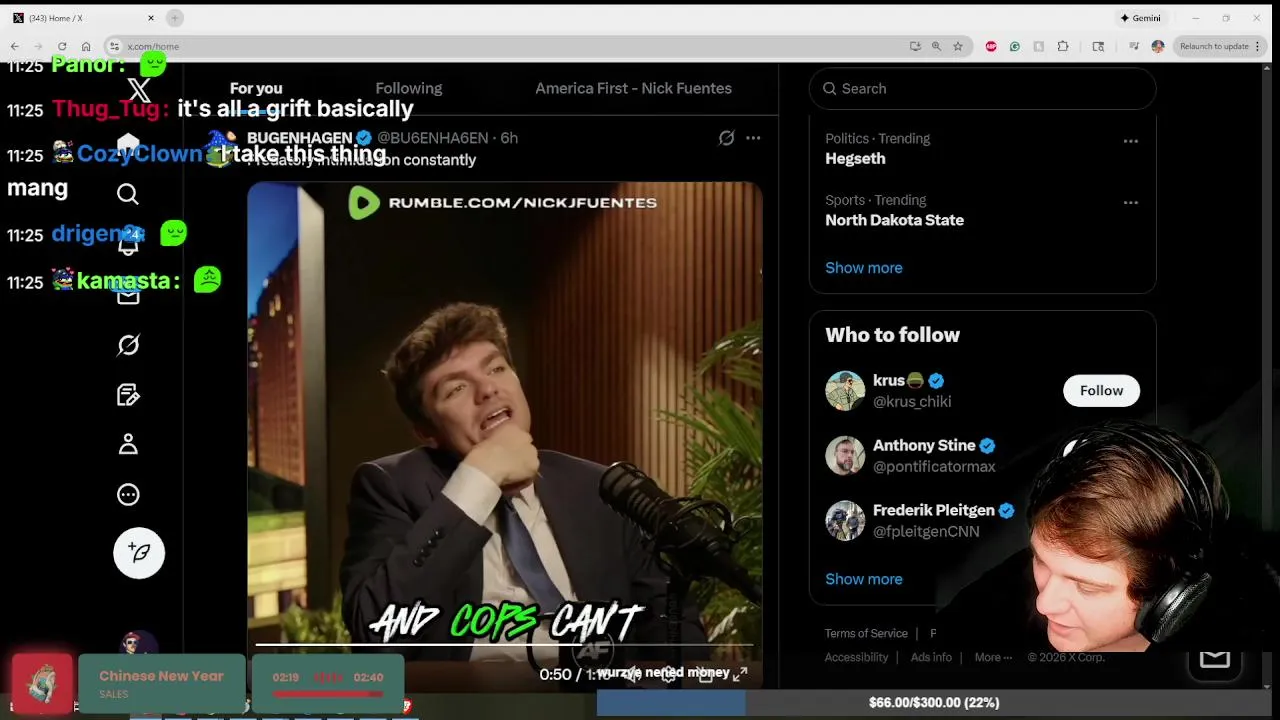Open Terms of Service link
1280x720 pixels.
point(866,633)
